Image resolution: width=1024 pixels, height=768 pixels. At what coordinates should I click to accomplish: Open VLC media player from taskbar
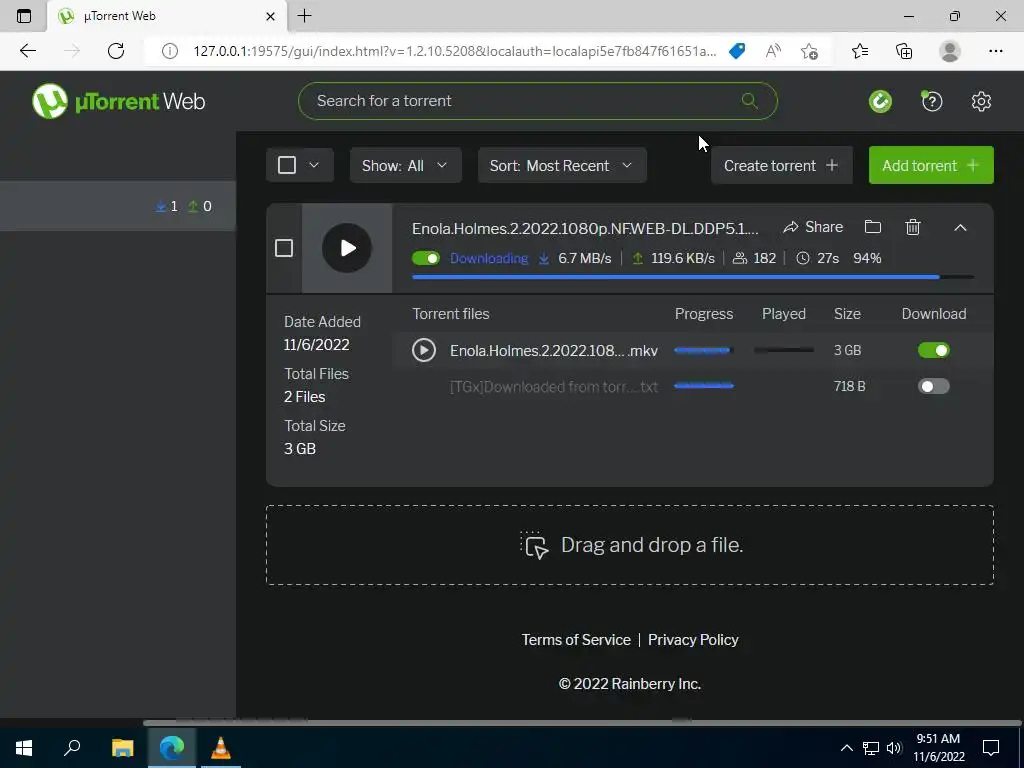tap(221, 748)
